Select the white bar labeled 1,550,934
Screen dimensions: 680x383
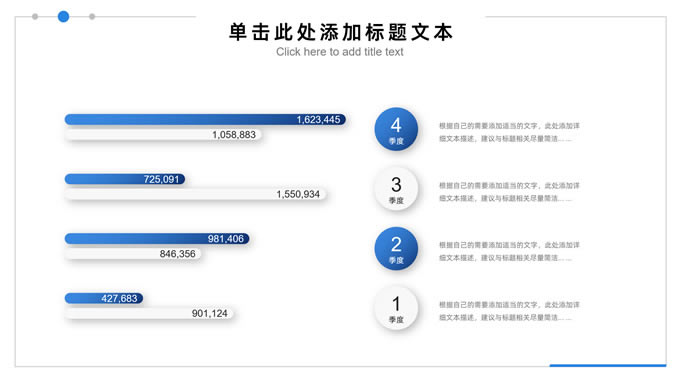195,194
